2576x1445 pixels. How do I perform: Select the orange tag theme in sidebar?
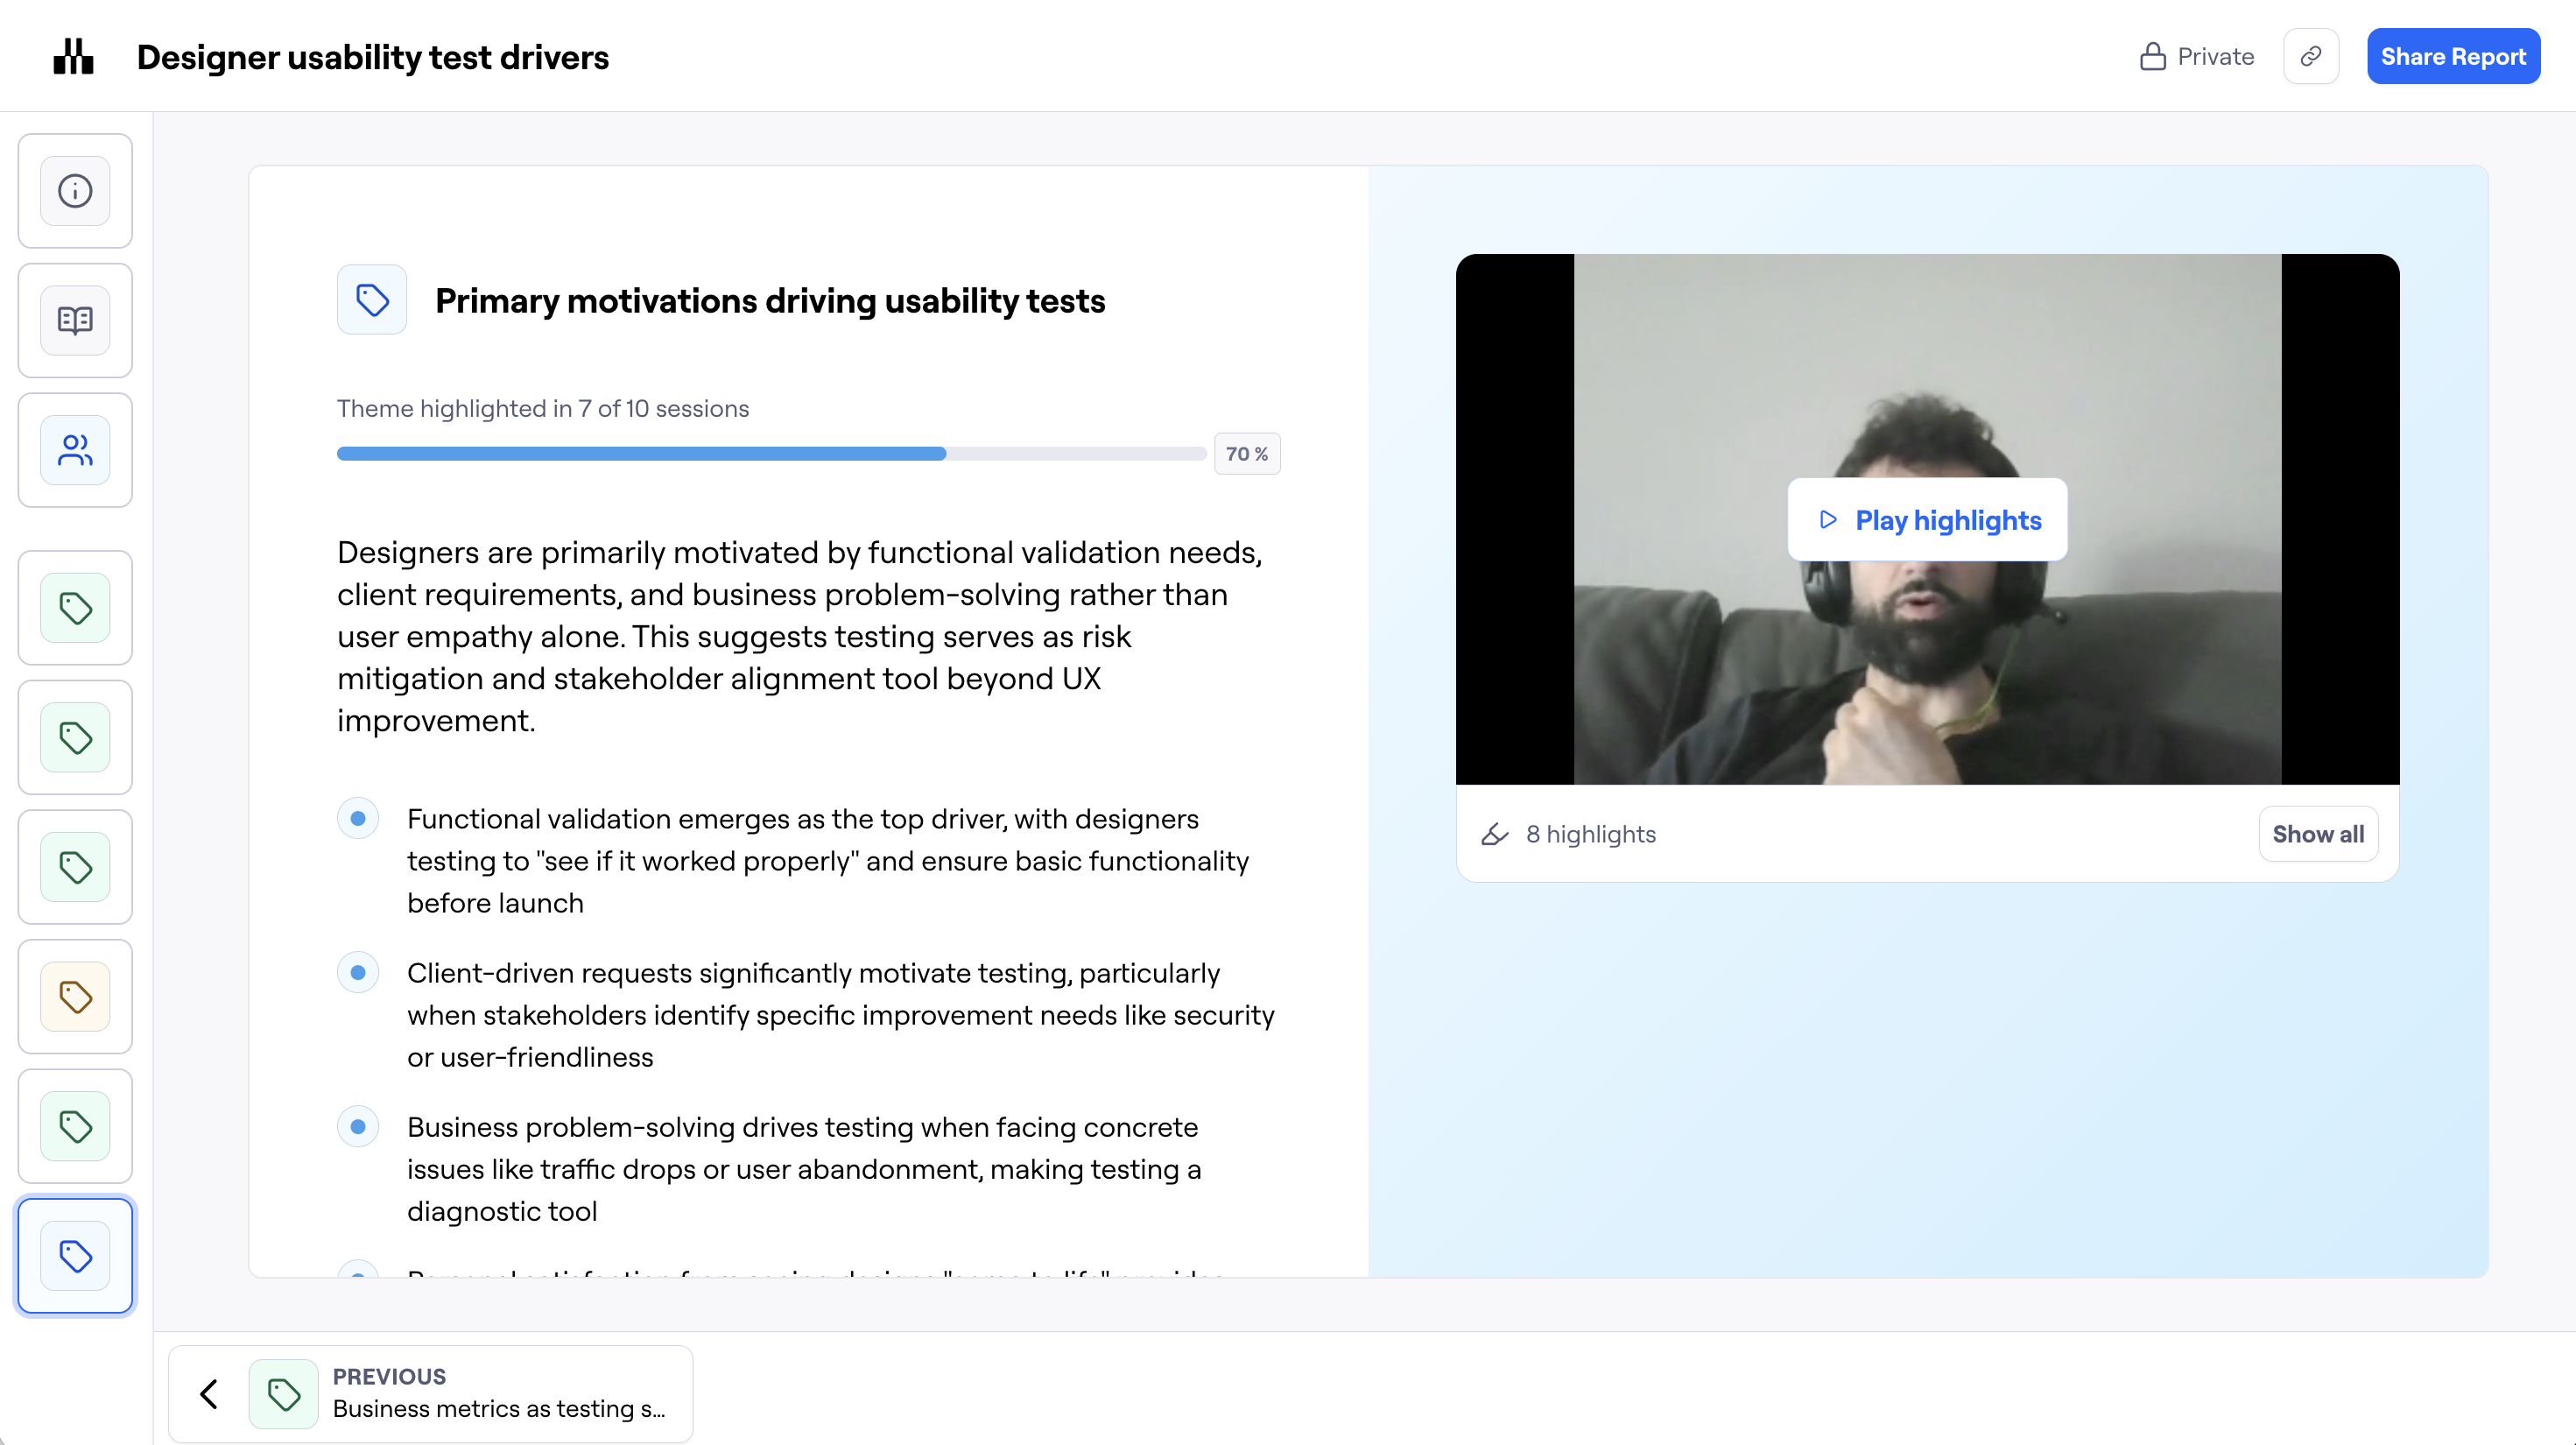click(75, 997)
